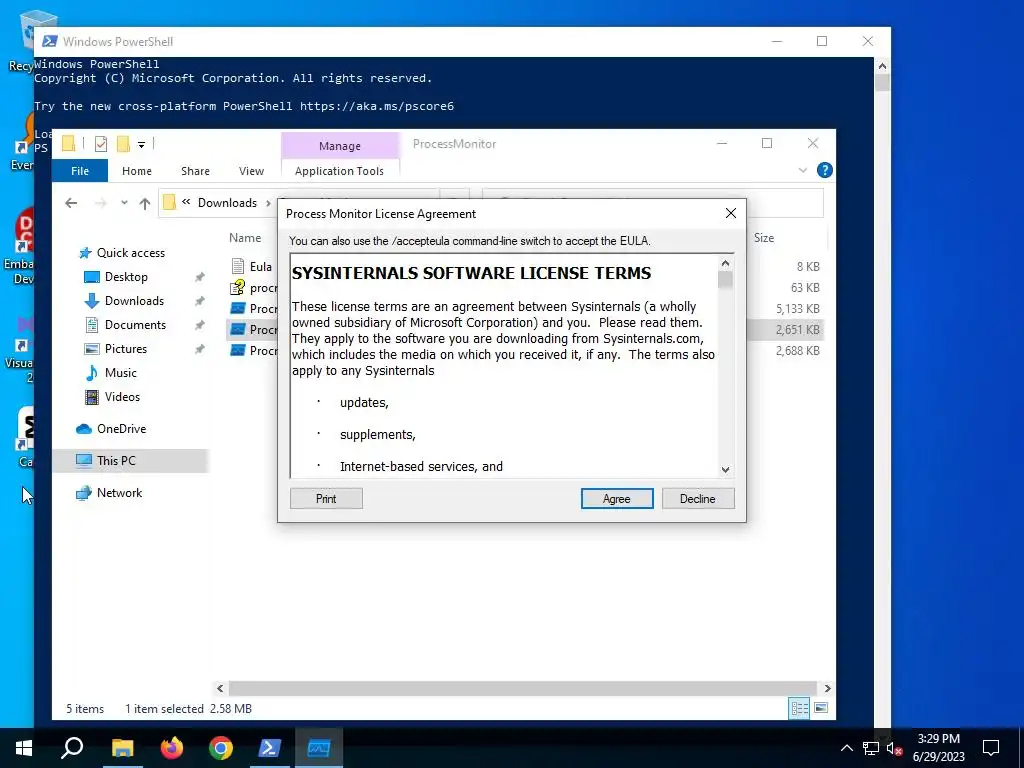The height and width of the screenshot is (768, 1024).
Task: Select the procmon help file icon
Action: [x=238, y=287]
